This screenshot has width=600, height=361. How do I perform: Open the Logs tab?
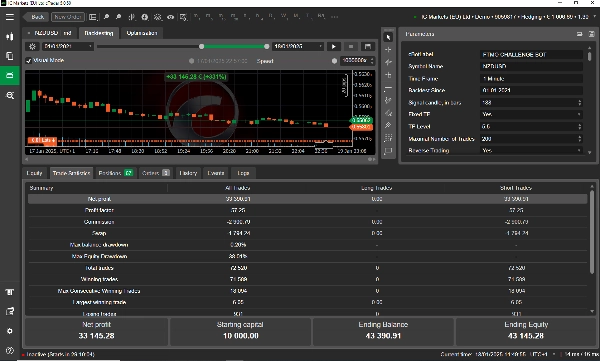coord(243,173)
